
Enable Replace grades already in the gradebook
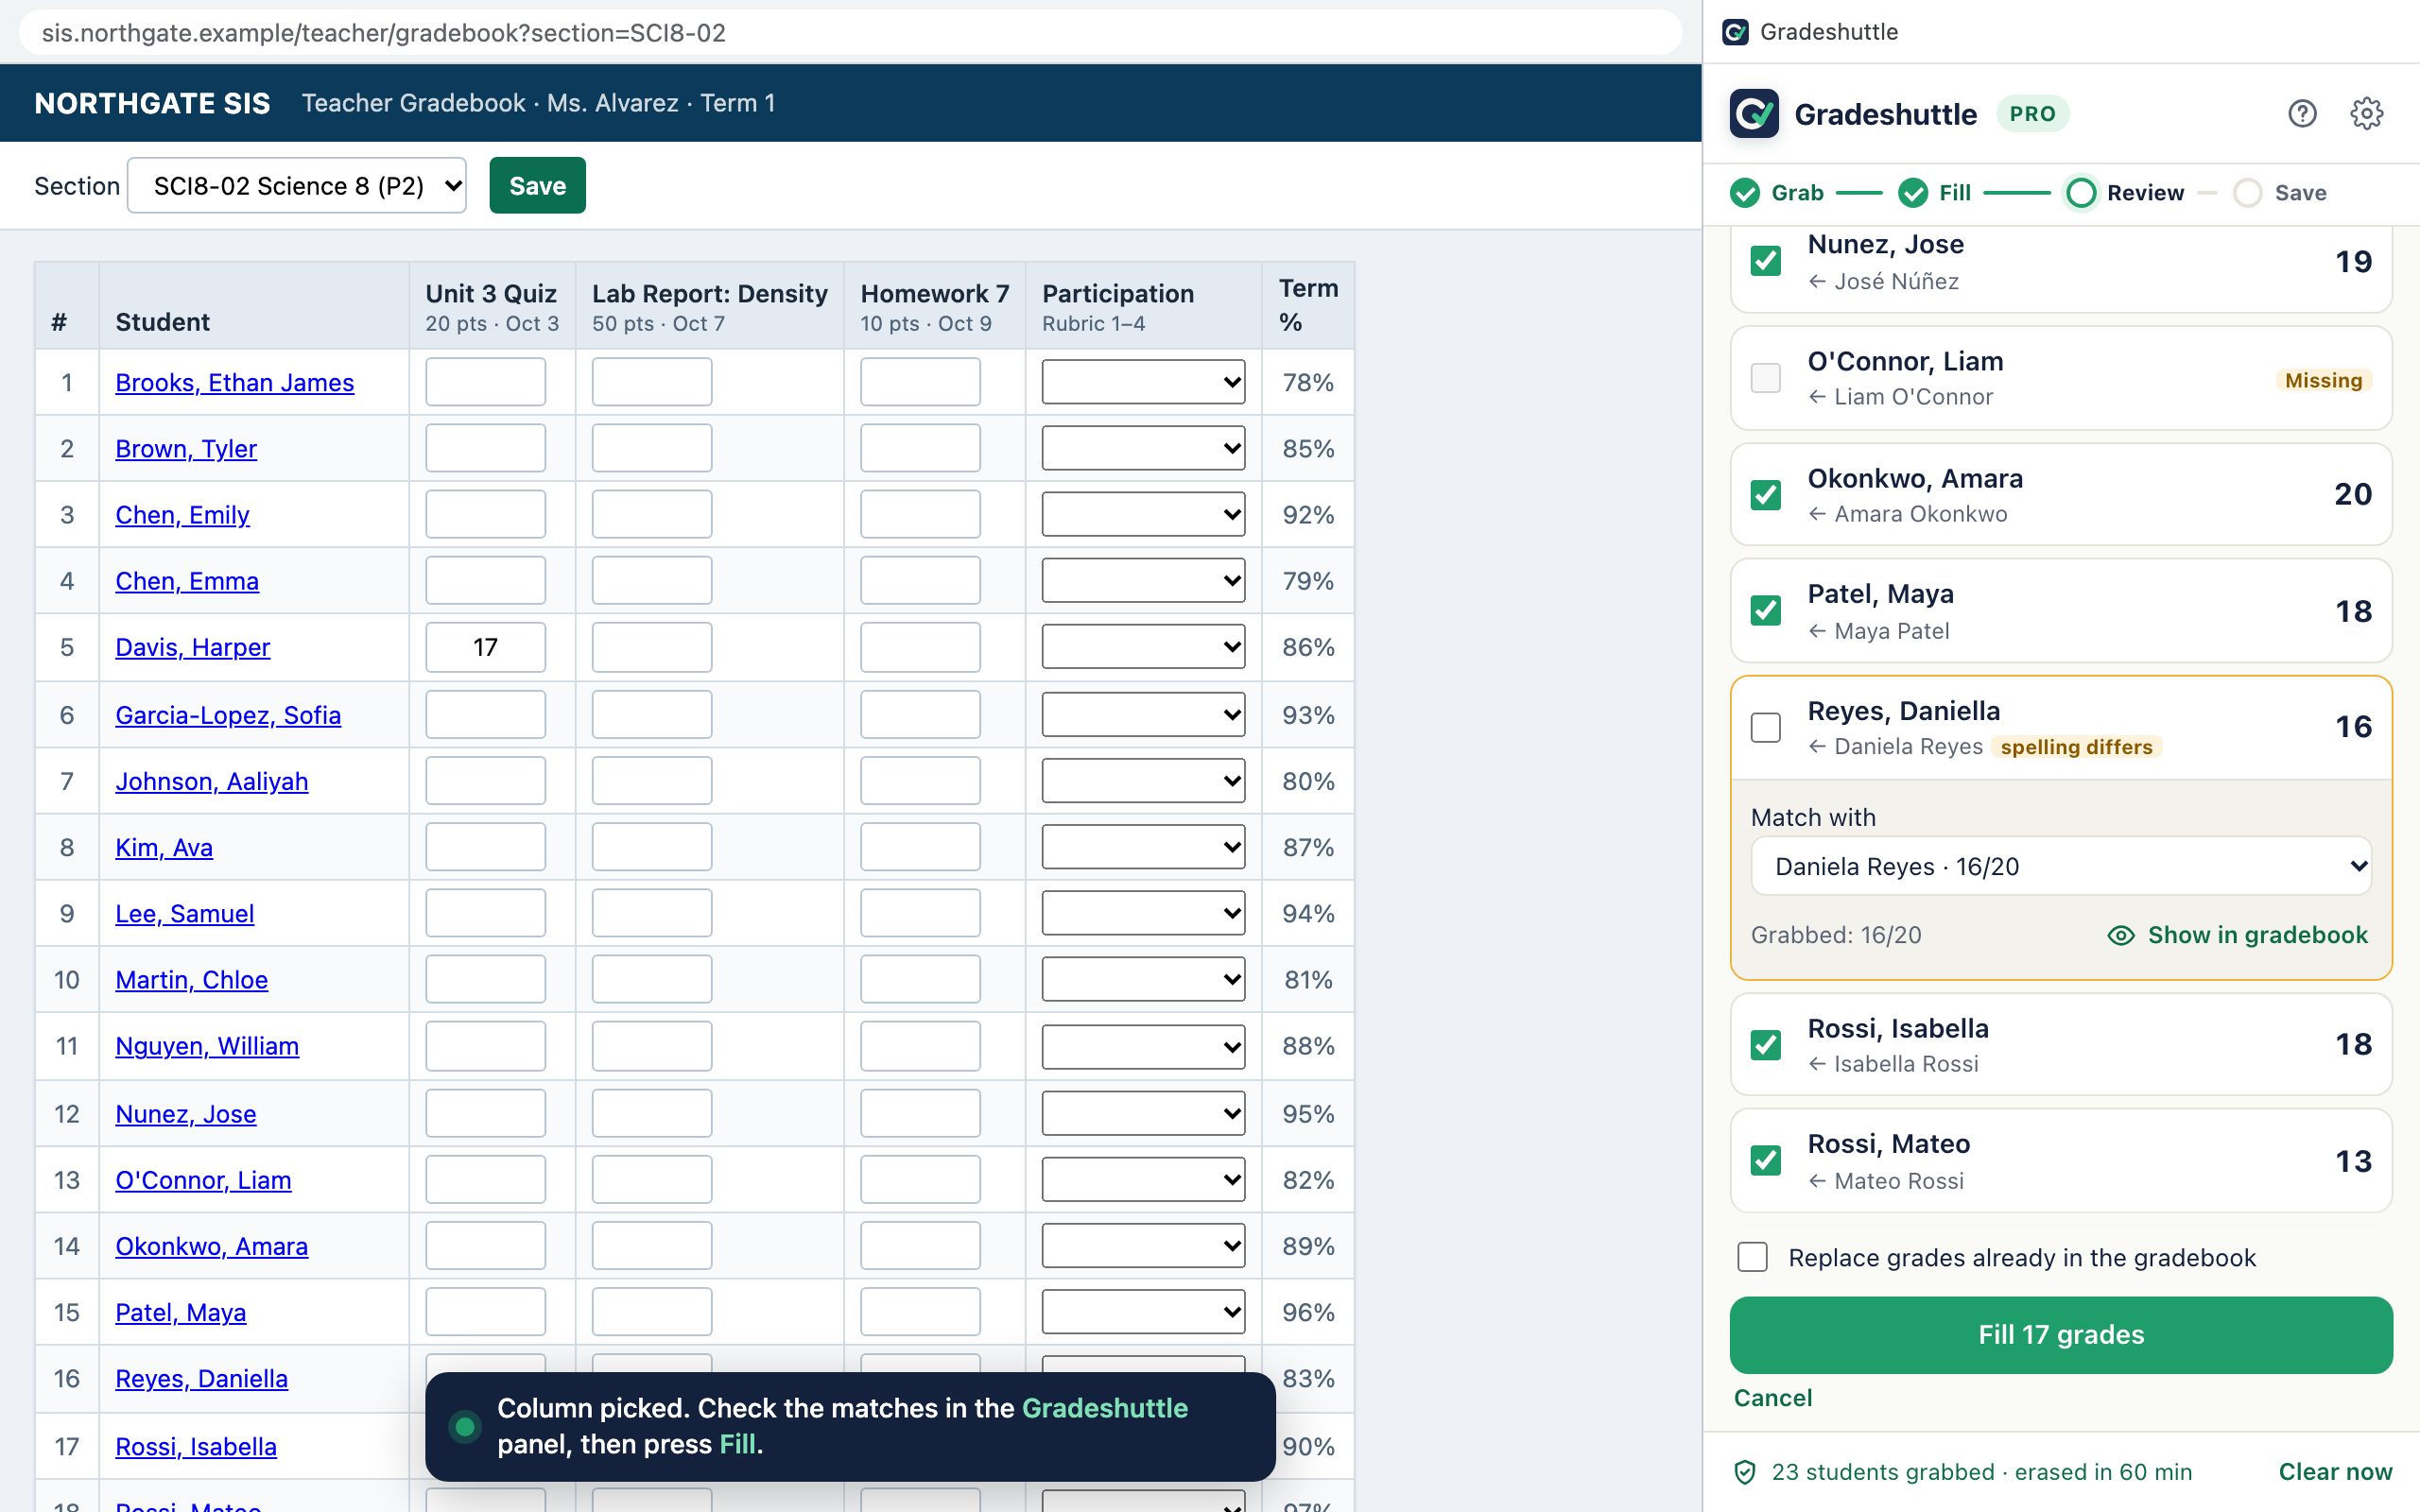click(1752, 1257)
